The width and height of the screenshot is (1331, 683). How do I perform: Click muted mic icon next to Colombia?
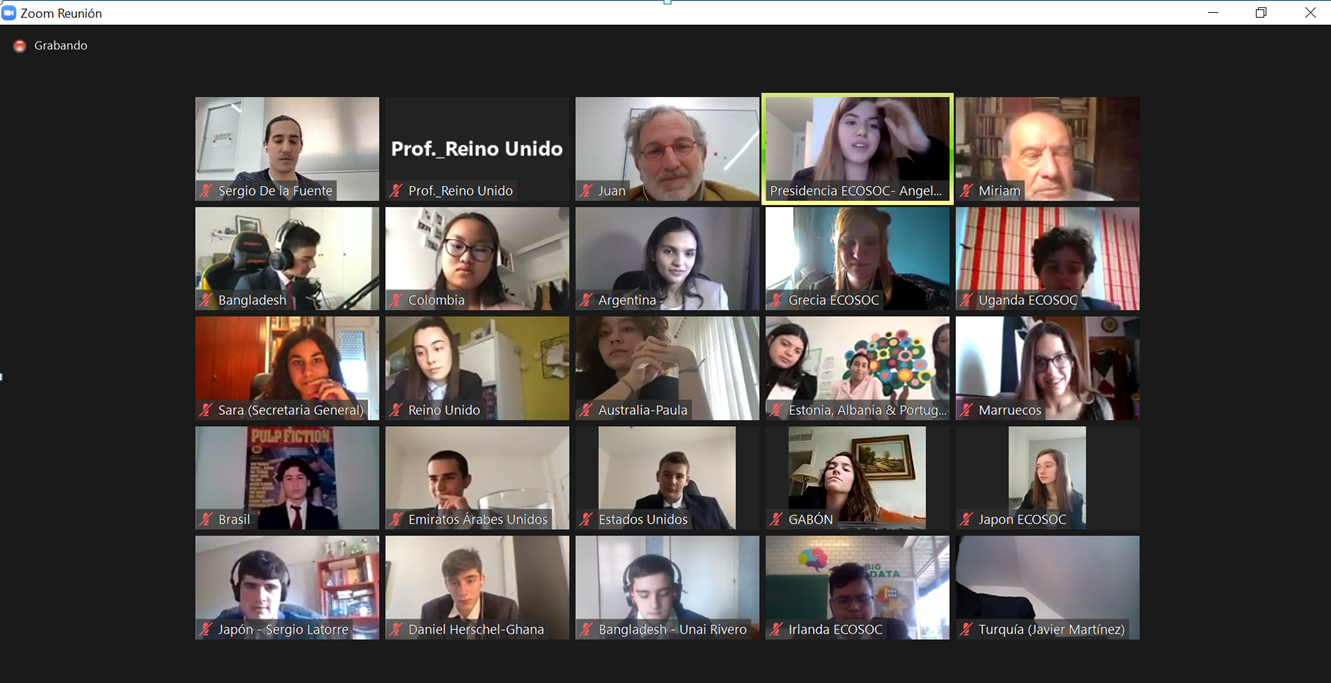click(x=396, y=300)
